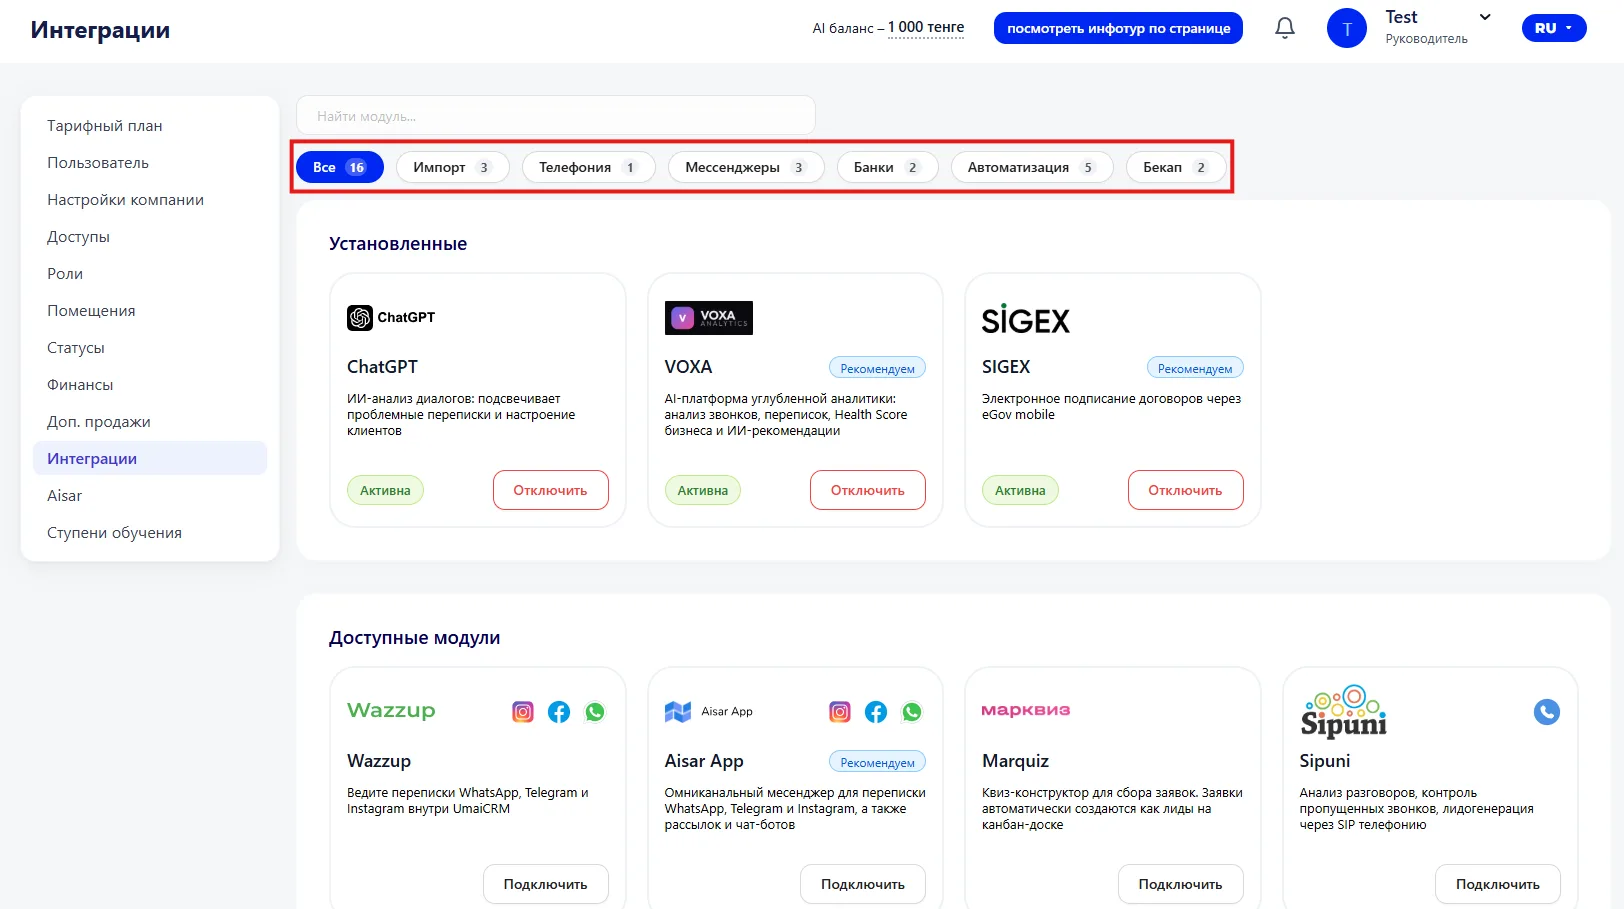
Task: Show the Мессенджеры category
Action: tap(746, 167)
